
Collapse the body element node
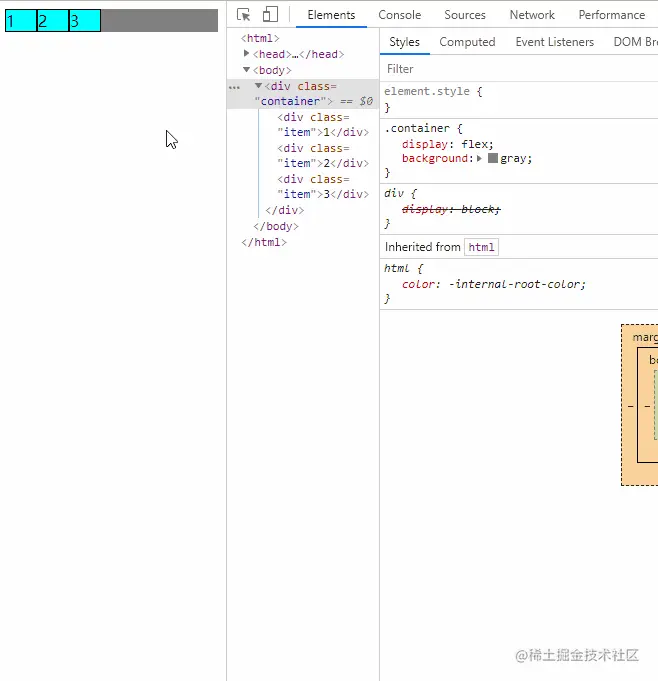[x=246, y=69]
